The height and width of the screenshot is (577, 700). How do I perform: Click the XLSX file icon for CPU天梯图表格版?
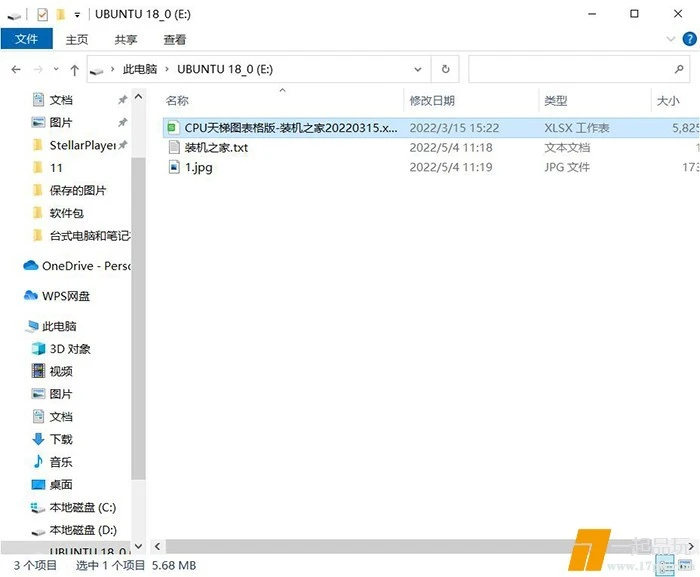(x=173, y=128)
